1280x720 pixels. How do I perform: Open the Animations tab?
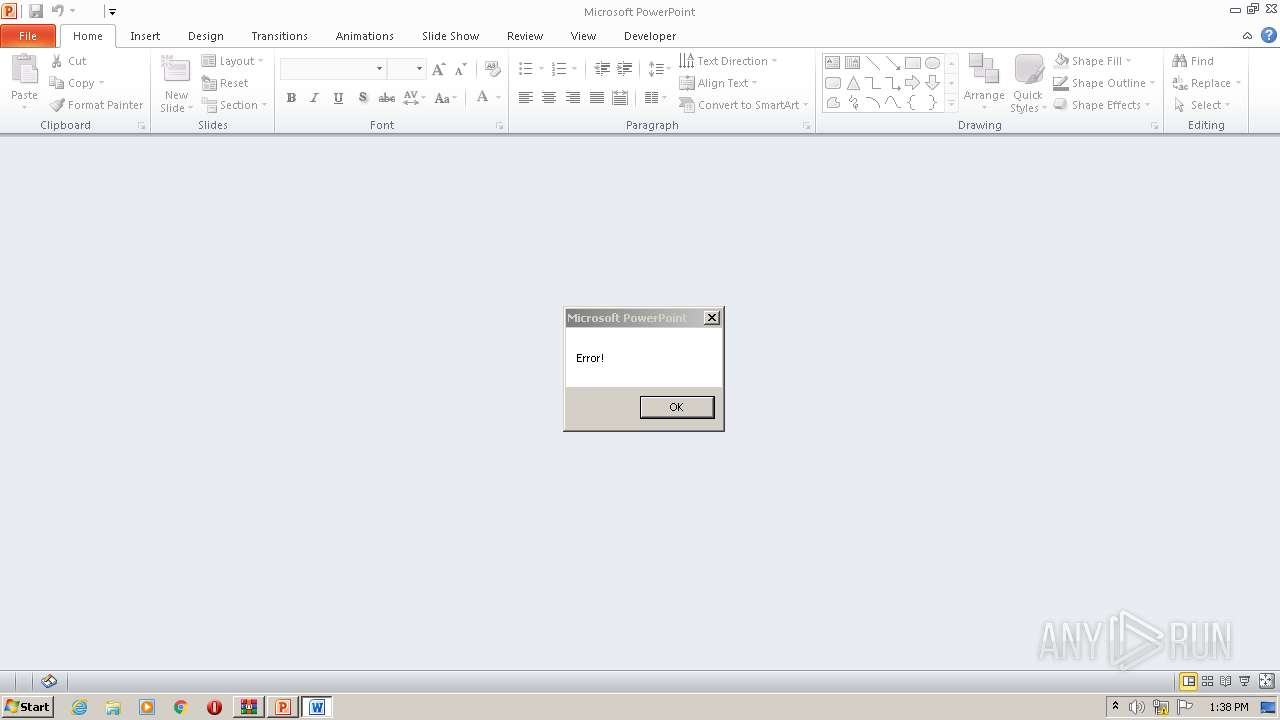tap(364, 36)
